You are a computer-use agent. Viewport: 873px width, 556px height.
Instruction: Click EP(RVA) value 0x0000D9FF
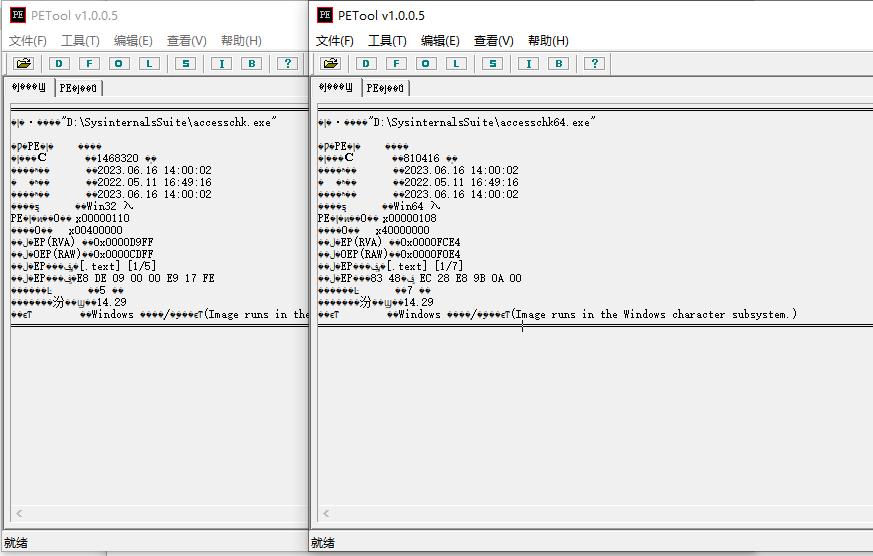point(123,243)
